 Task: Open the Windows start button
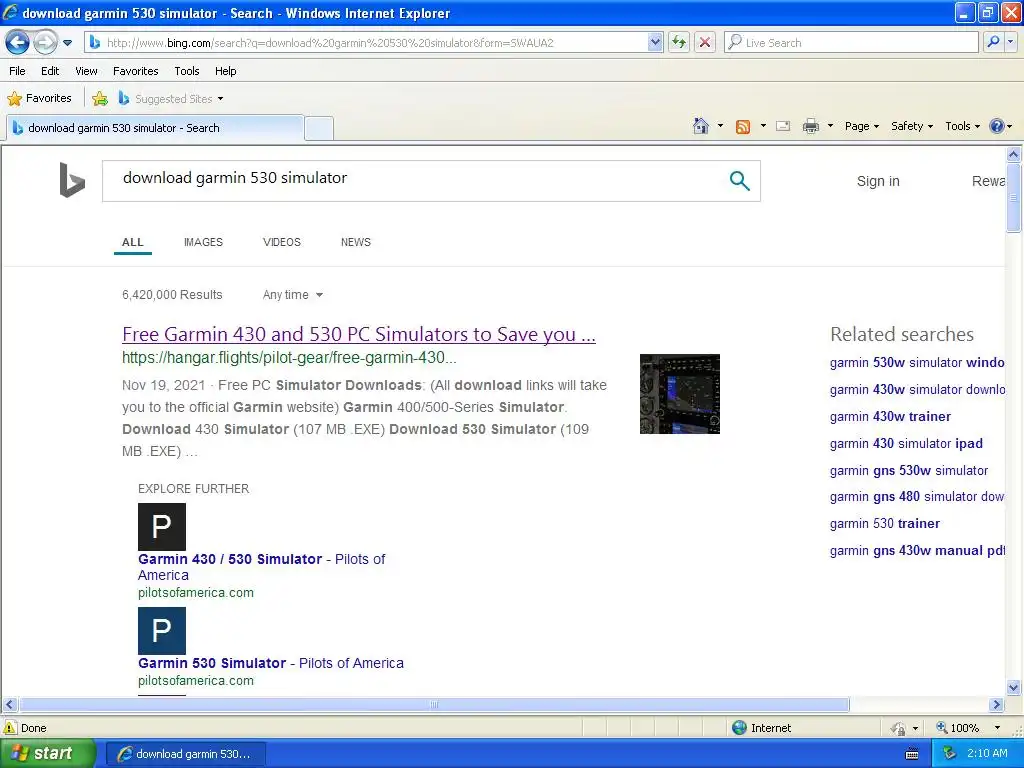(x=48, y=754)
